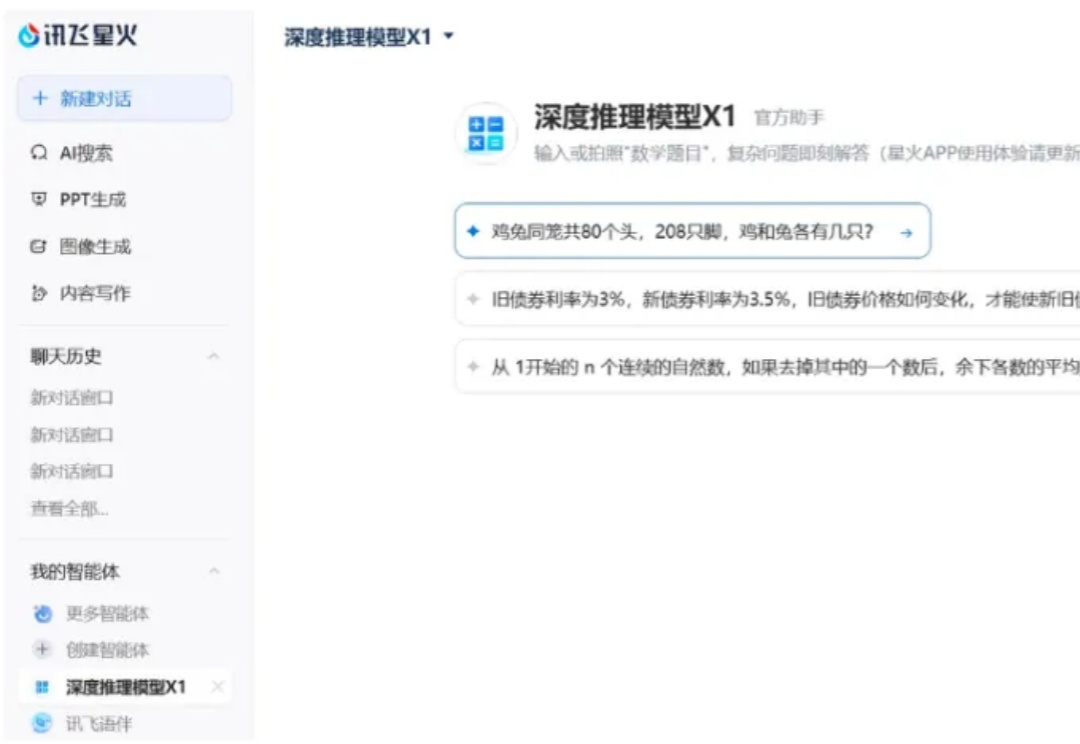Collapse the 我的智能体 section chevron

coord(214,571)
